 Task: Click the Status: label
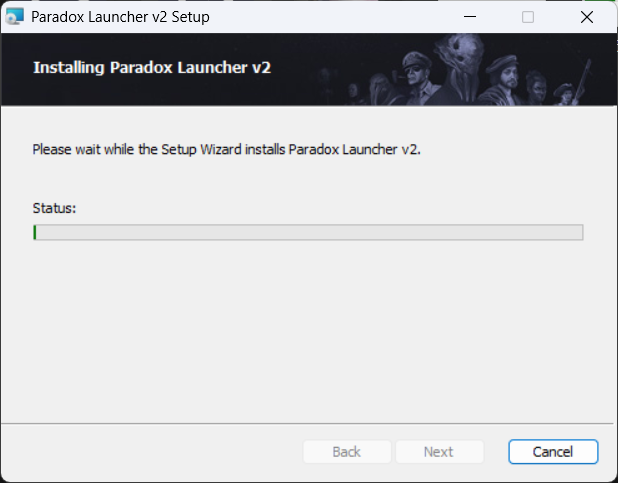[54, 208]
